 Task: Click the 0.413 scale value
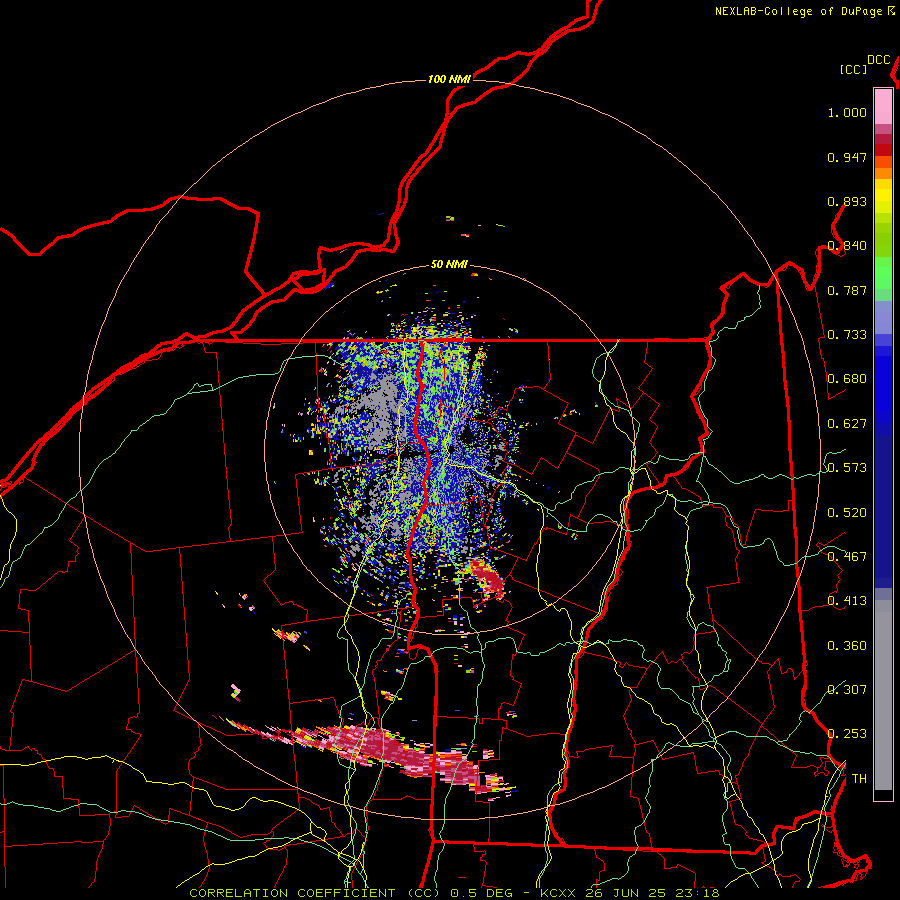[x=847, y=601]
